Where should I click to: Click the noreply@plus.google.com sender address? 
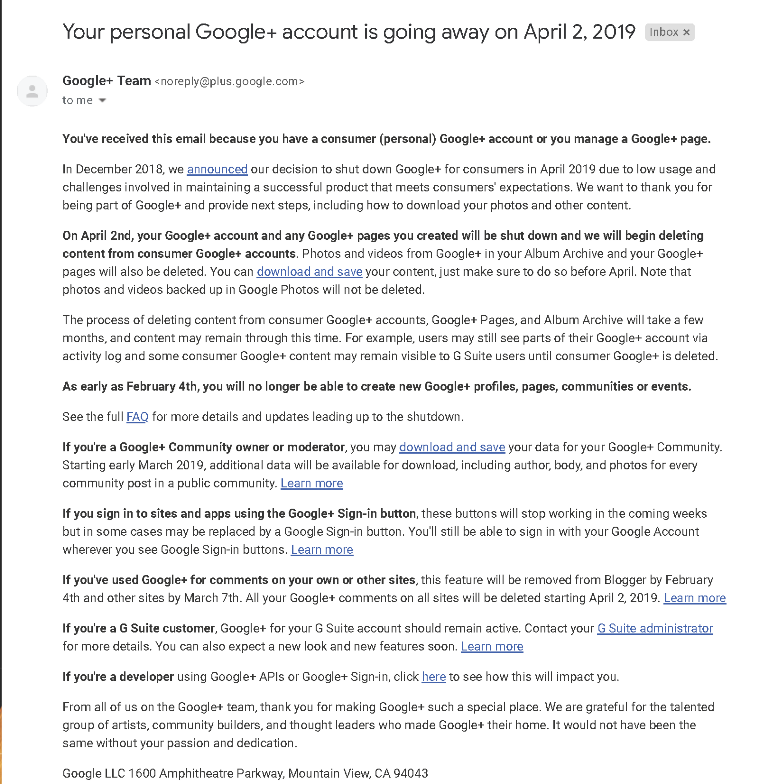click(230, 82)
